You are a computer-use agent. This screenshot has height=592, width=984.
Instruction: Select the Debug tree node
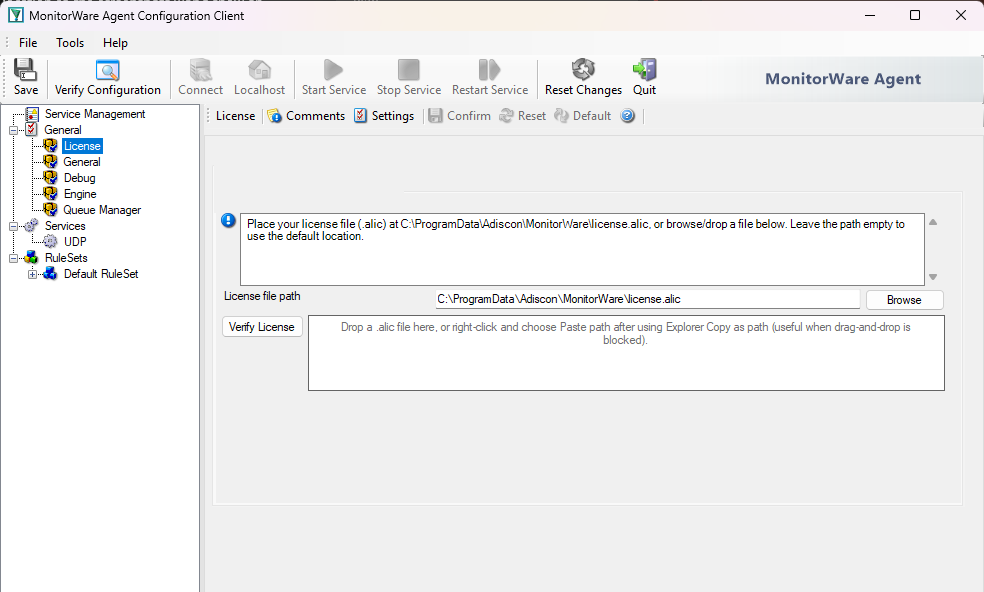click(79, 178)
